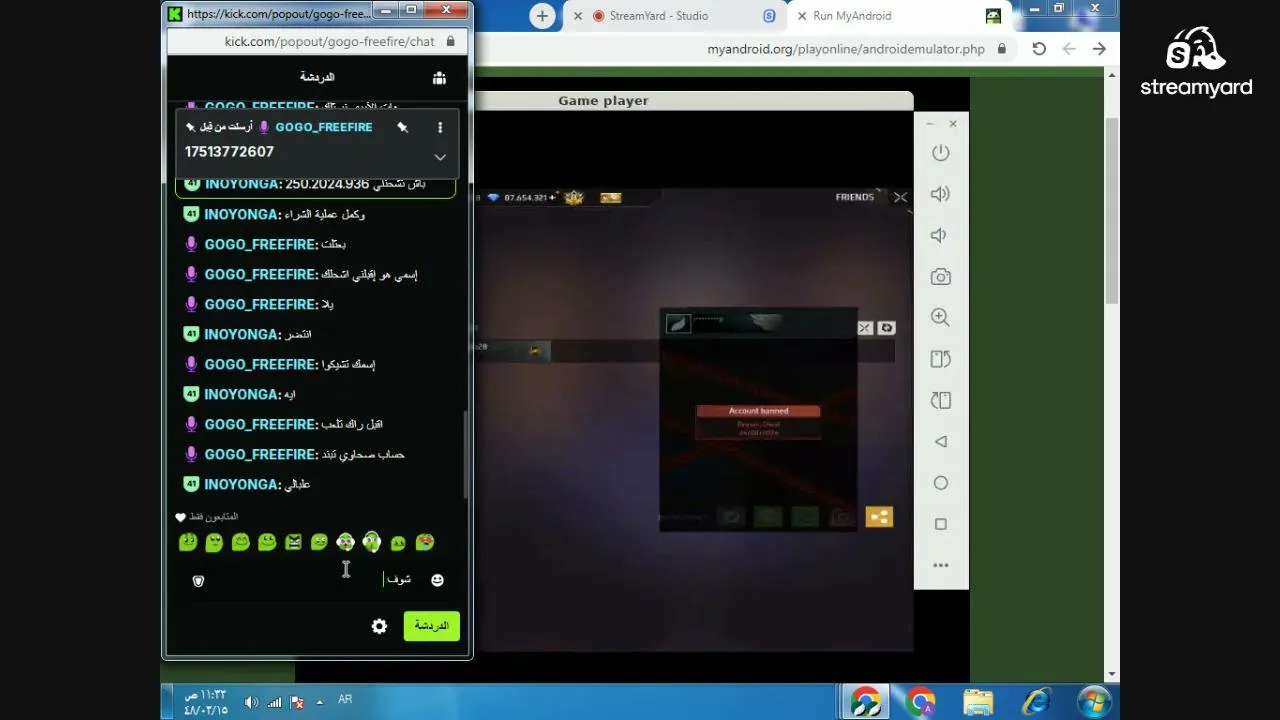Minimize the emulator side toolbar
The width and height of the screenshot is (1280, 720).
930,124
